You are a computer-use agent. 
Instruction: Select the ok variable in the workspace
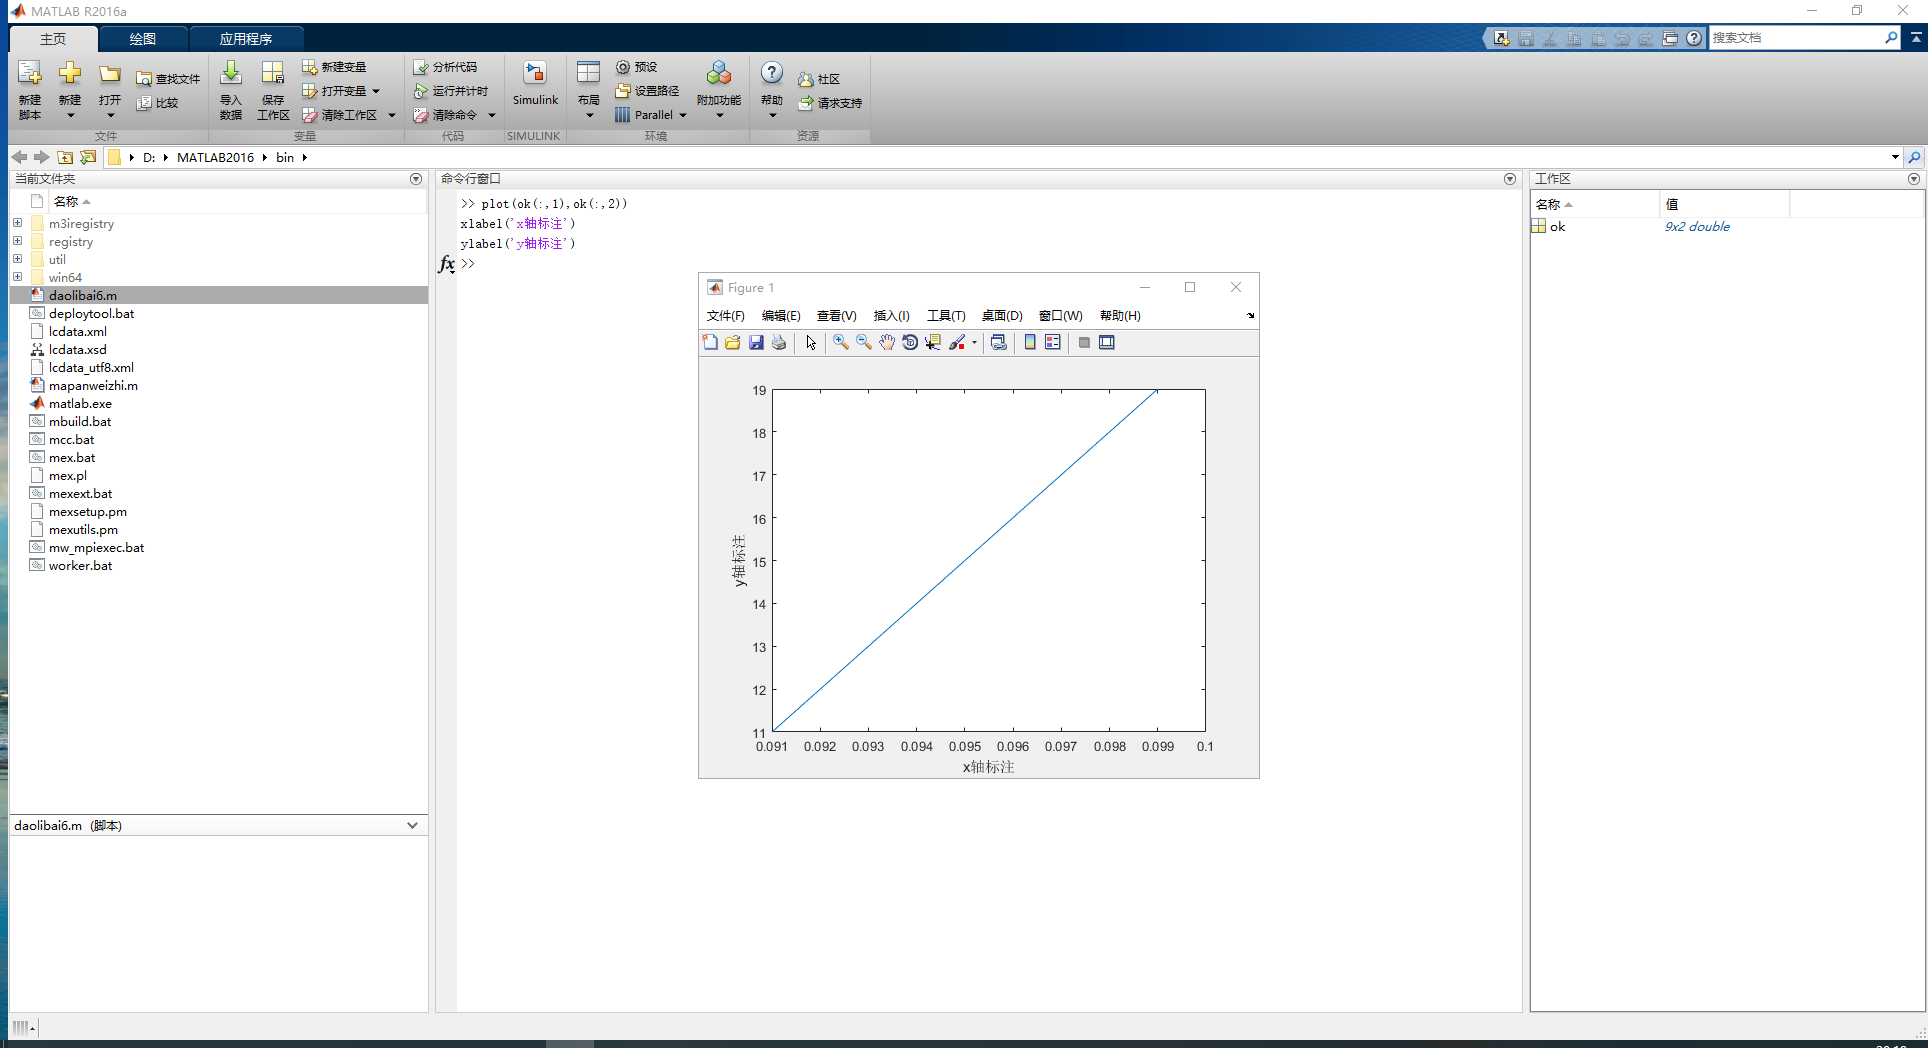pyautogui.click(x=1556, y=226)
